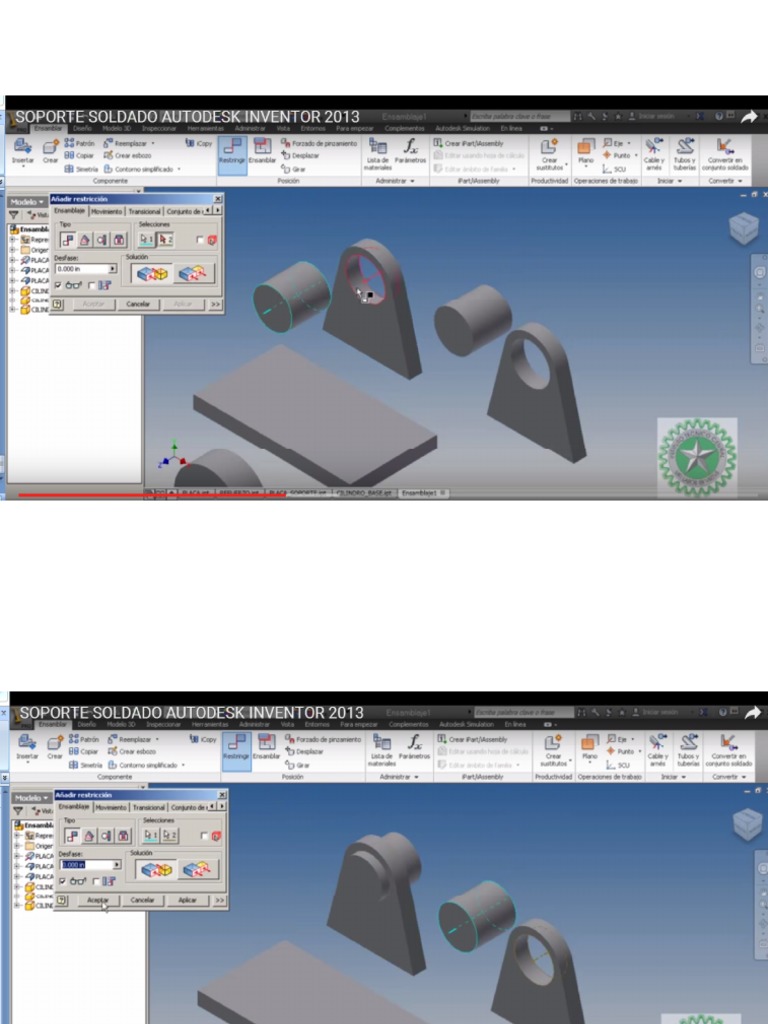Open Lista de materiales in upper frame
This screenshot has height=1024, width=768.
(377, 154)
